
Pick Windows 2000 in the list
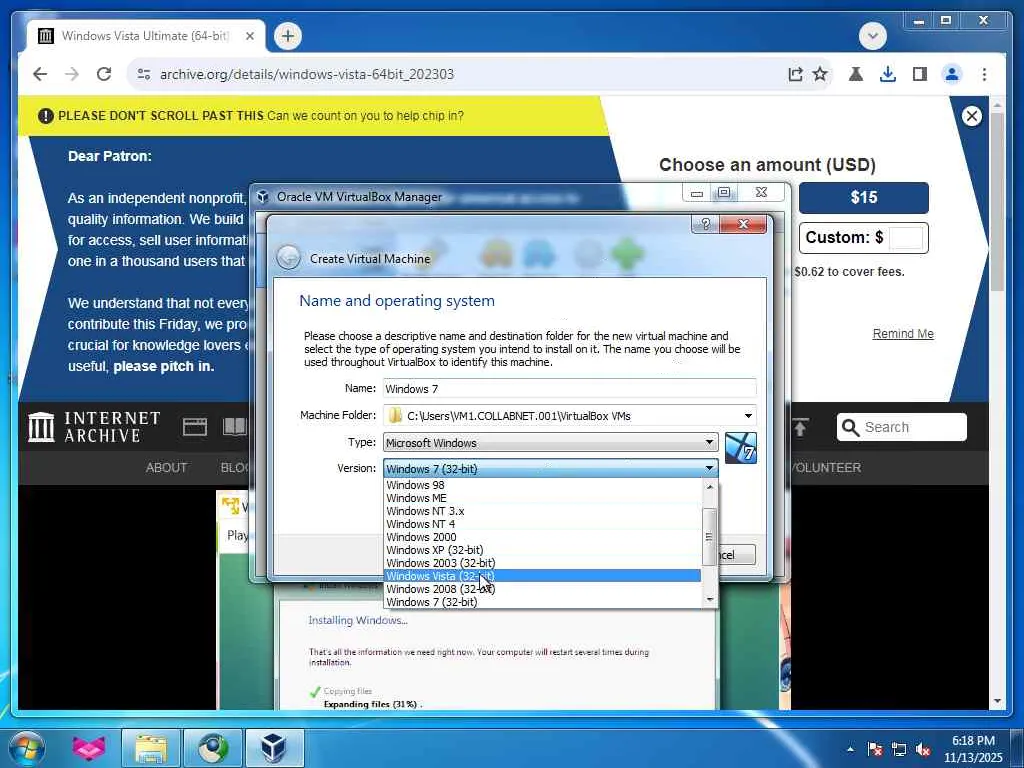click(x=542, y=537)
